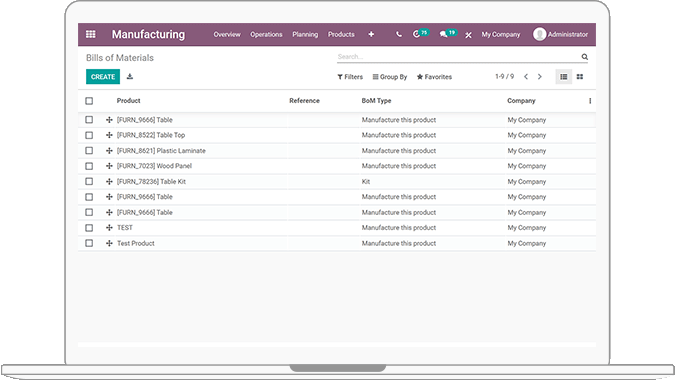Click the CREATE button
The image size is (675, 380).
[x=103, y=77]
